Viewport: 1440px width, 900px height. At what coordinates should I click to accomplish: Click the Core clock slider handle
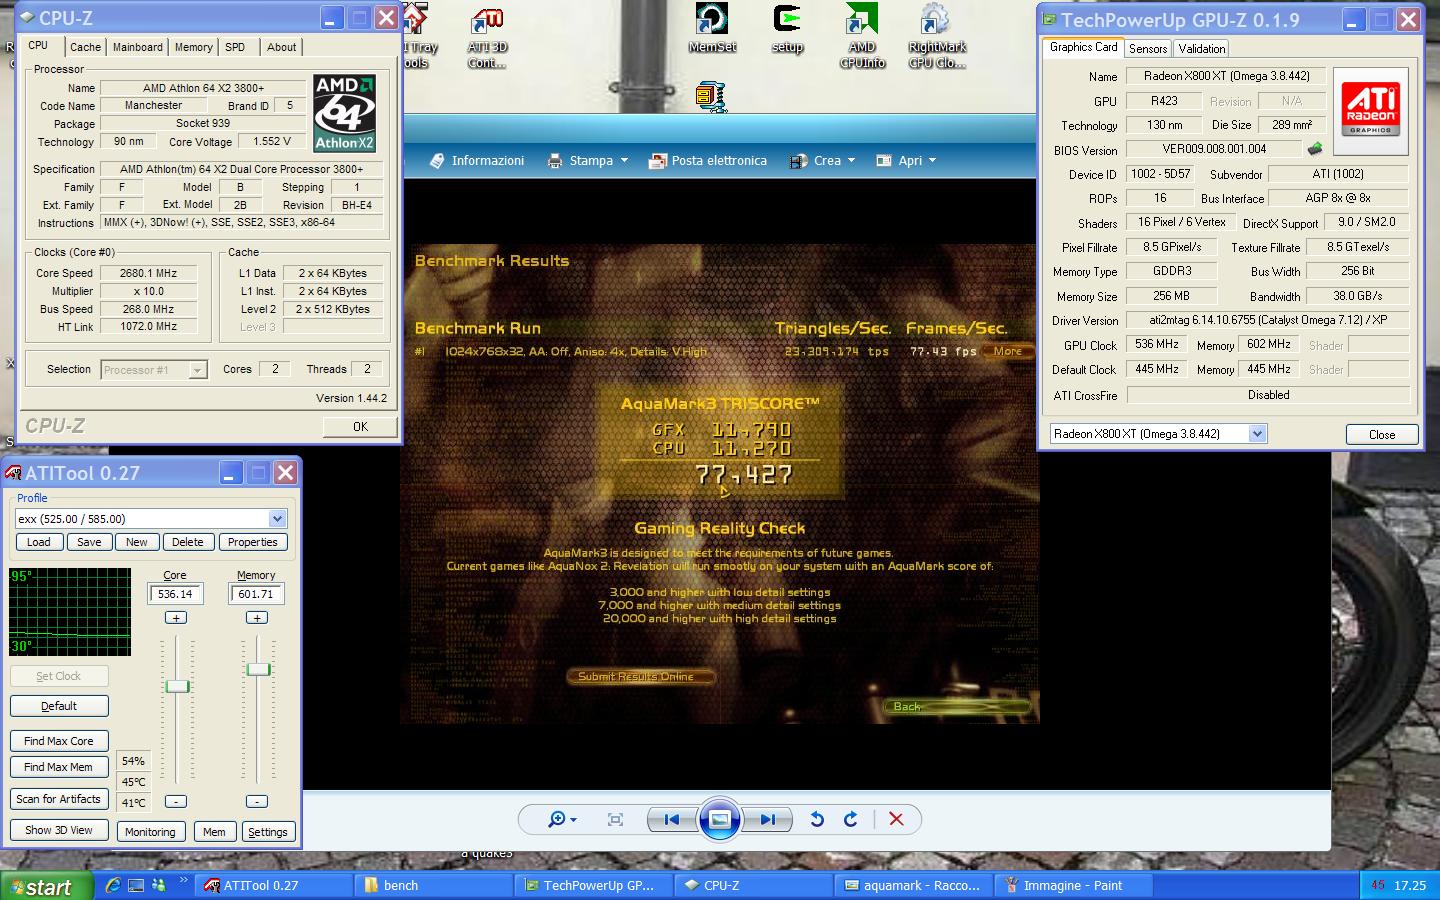[x=177, y=686]
